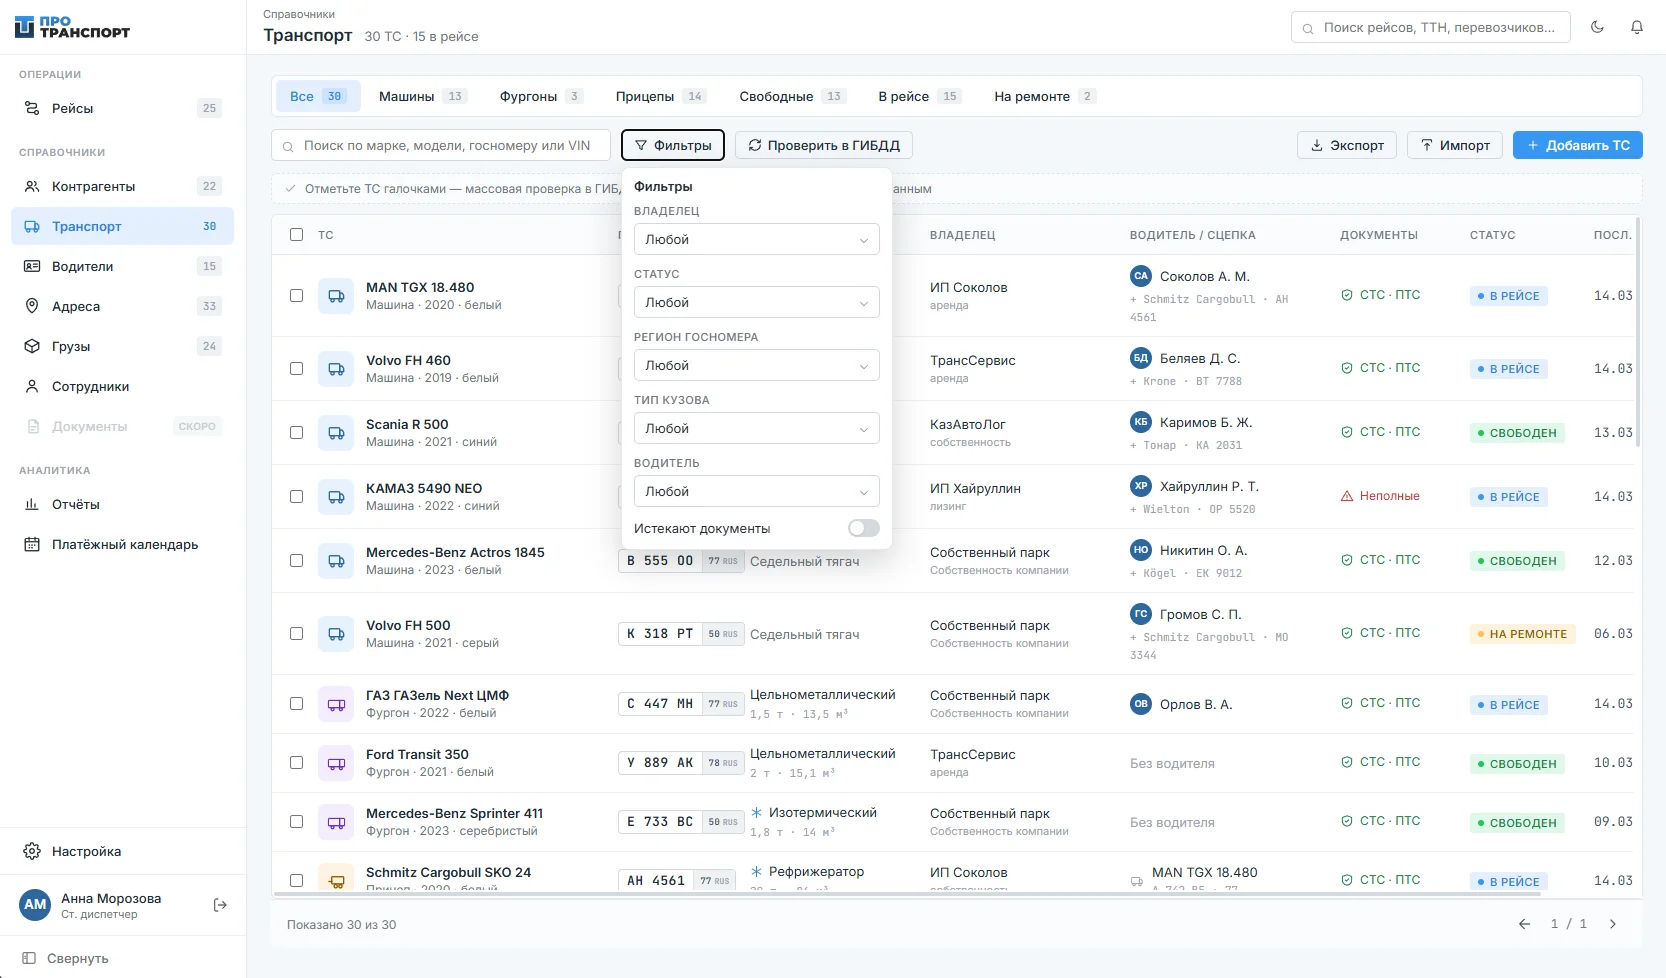Open Статус filter dropdown

(x=757, y=302)
